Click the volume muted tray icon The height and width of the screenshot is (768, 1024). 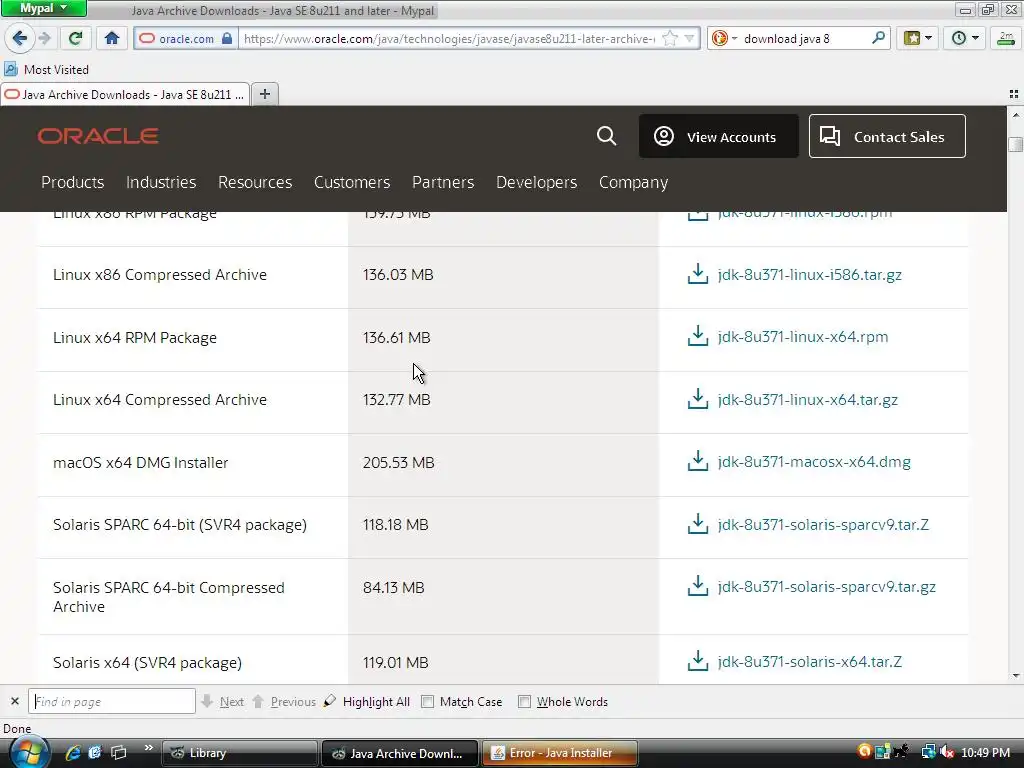946,752
